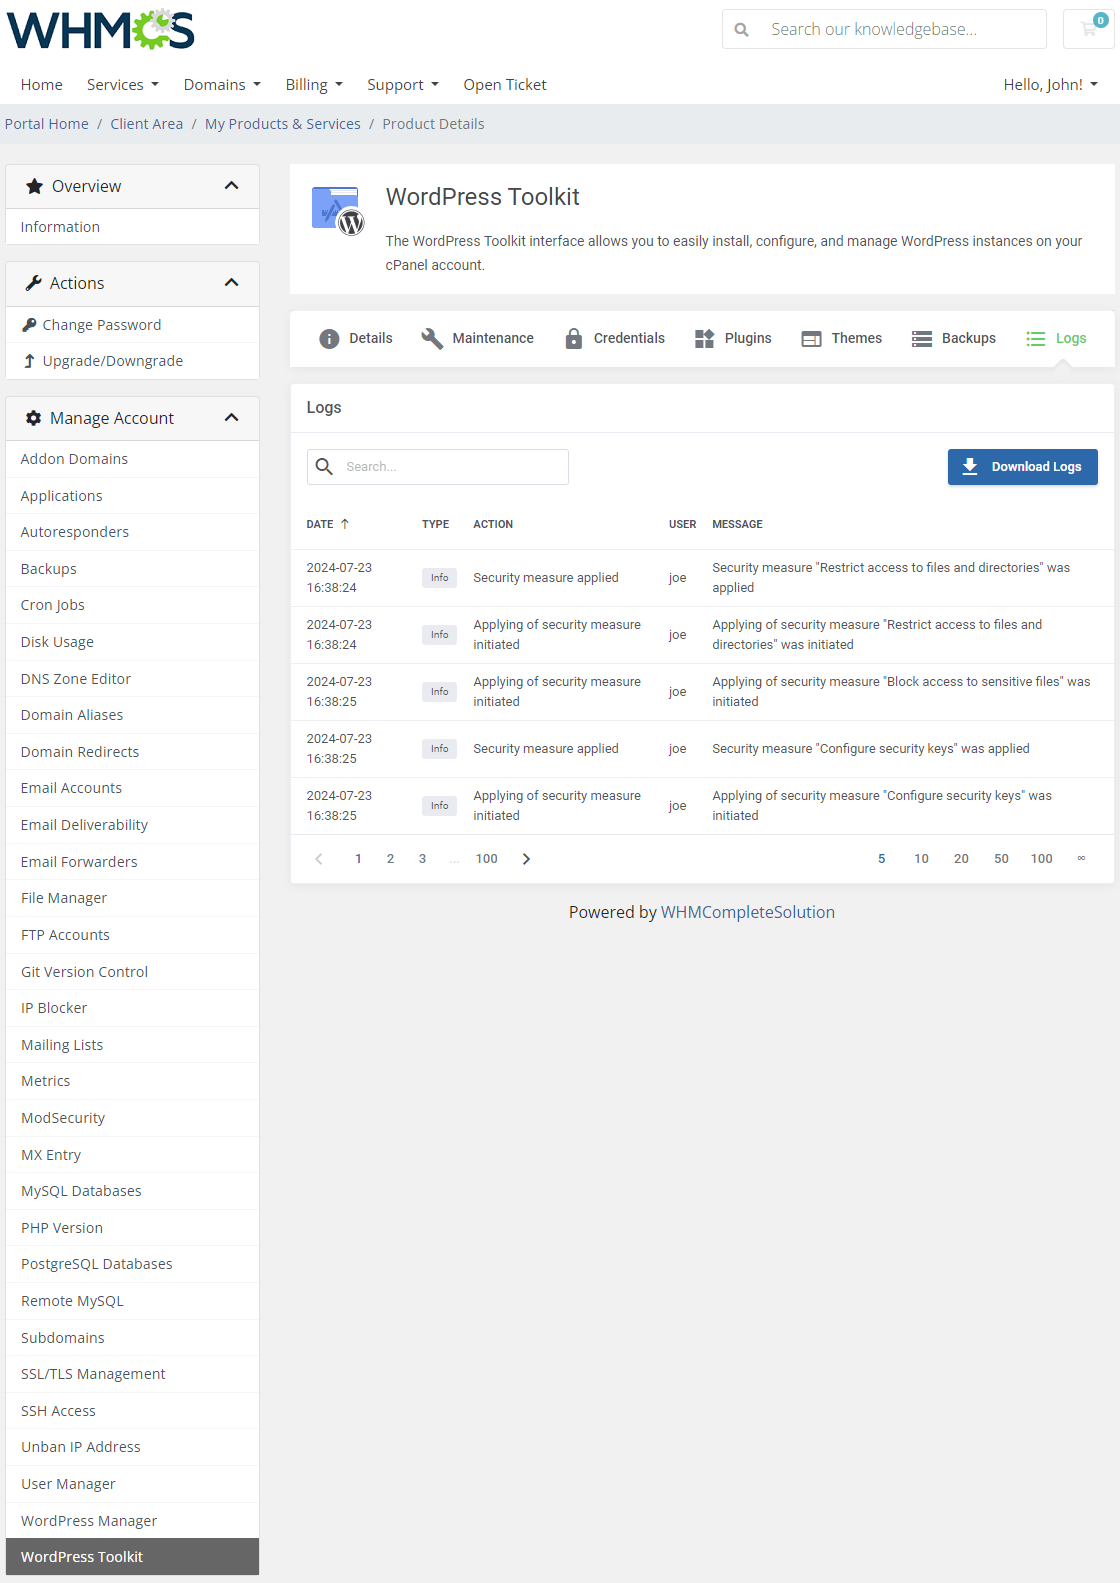Viewport: 1120px width, 1583px height.
Task: Switch to the Details tab
Action: [x=356, y=339]
